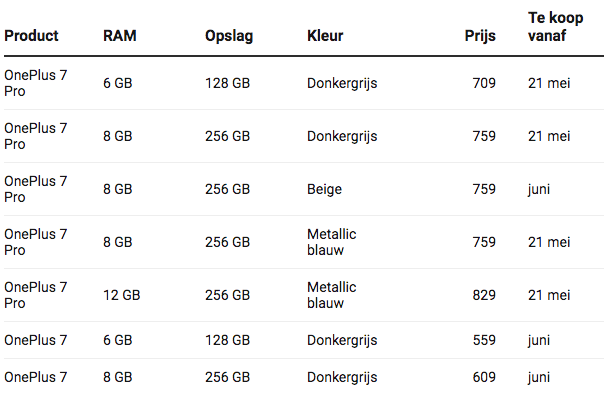Screen dimensions: 609x405
Task: Click 6 GB RAM in the 709 row
Action: (x=118, y=83)
